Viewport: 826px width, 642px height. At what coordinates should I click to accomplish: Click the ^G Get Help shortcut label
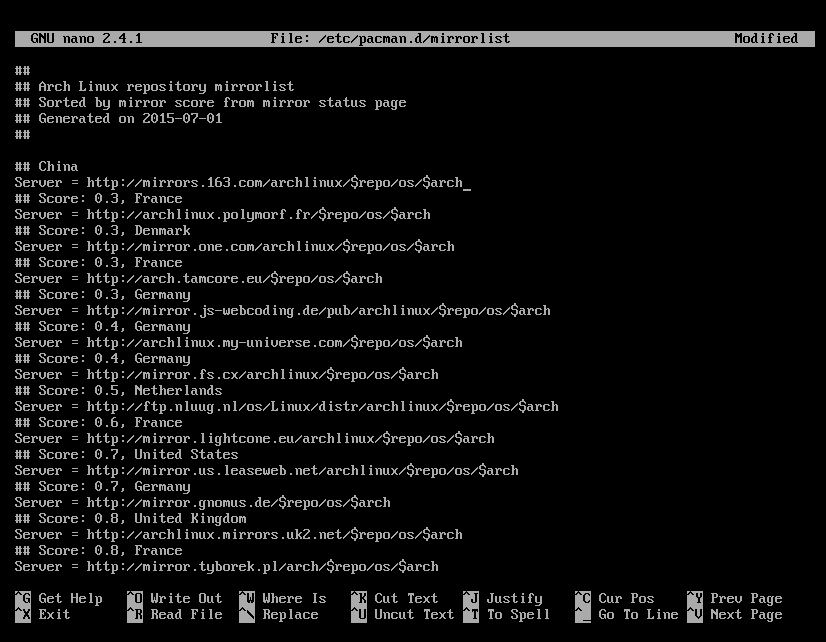[59, 599]
